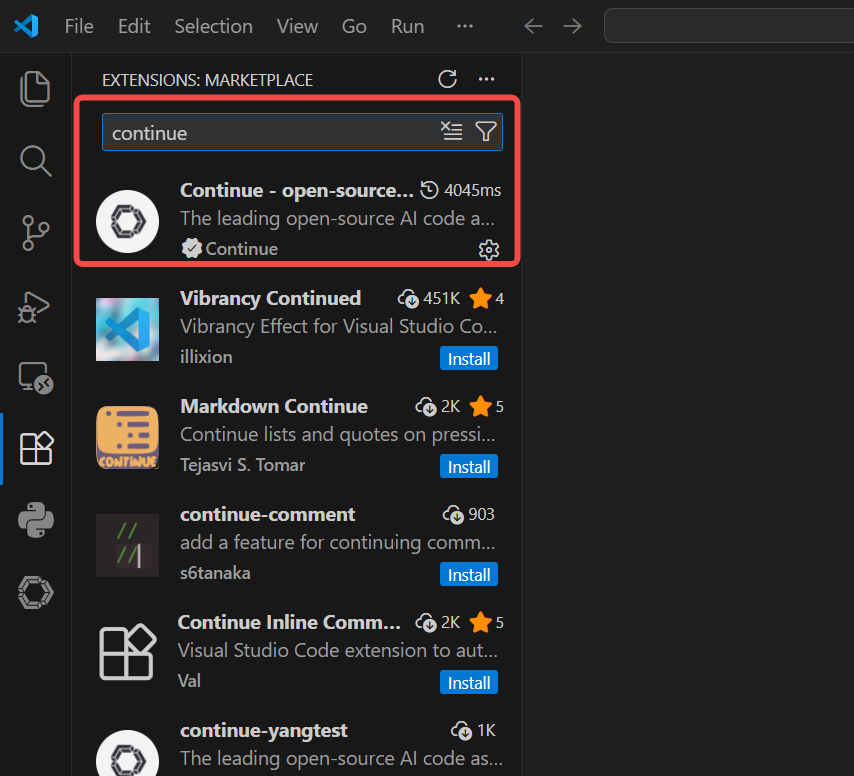Install Markdown Continue extension

[468, 467]
